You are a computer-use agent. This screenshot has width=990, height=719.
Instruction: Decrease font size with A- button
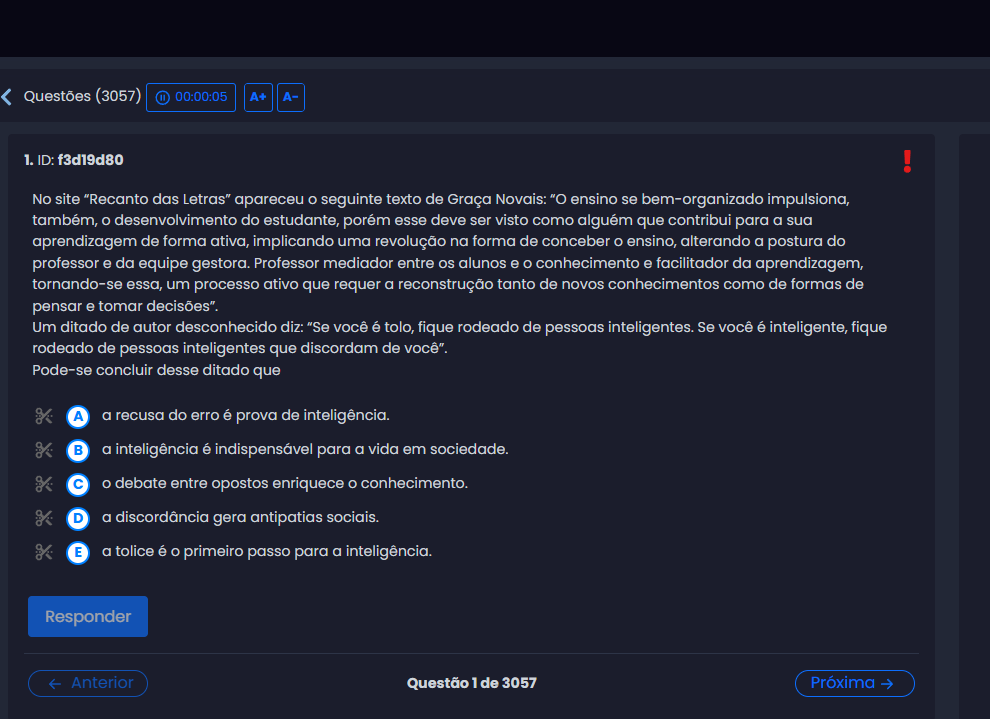[x=290, y=97]
